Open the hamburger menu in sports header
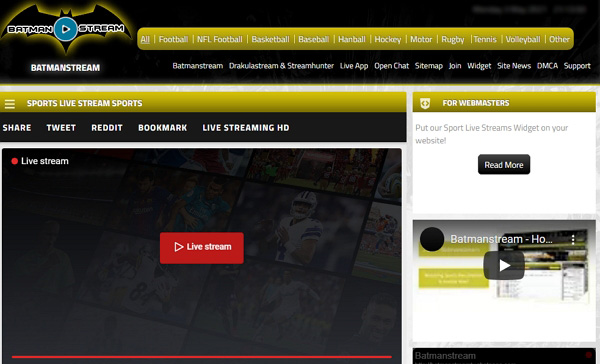This screenshot has width=600, height=364. pos(10,104)
